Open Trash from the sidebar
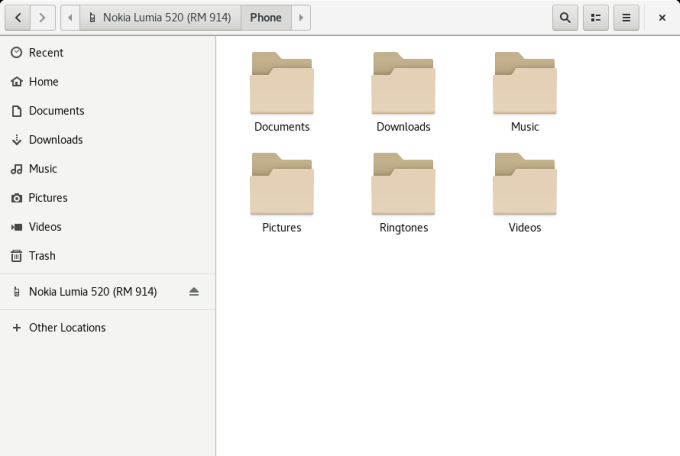This screenshot has width=680, height=456. pyautogui.click(x=42, y=256)
